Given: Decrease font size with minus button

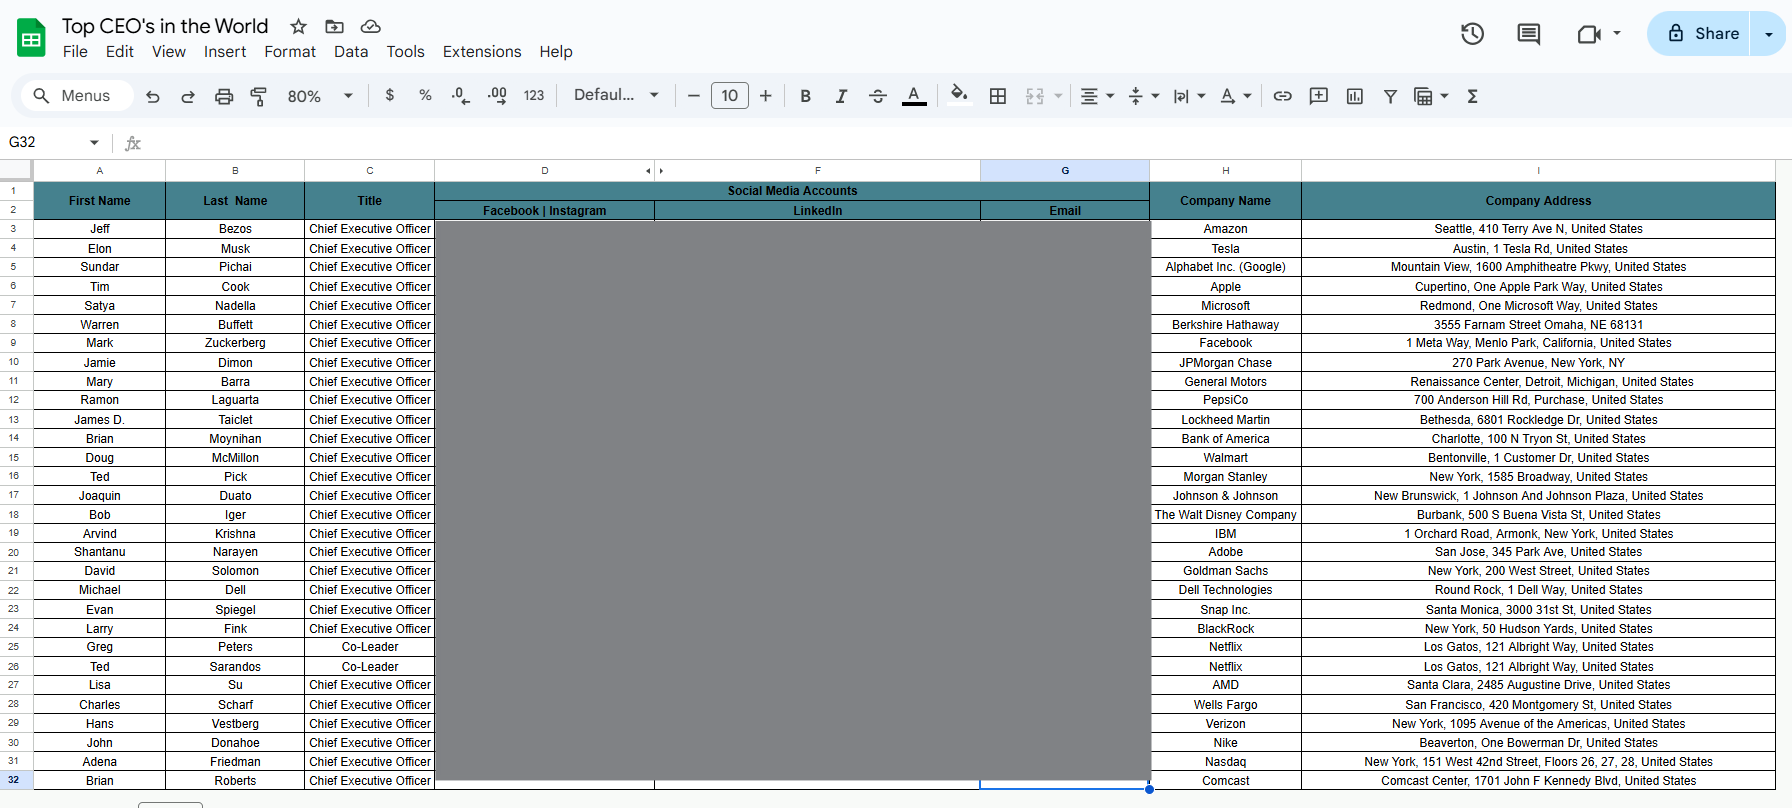Looking at the screenshot, I should pos(693,96).
